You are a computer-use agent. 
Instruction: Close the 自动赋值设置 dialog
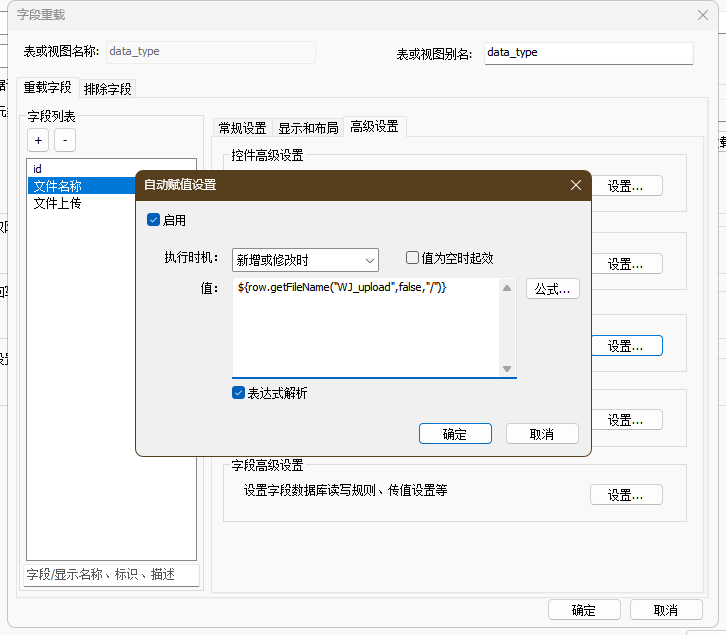(575, 185)
